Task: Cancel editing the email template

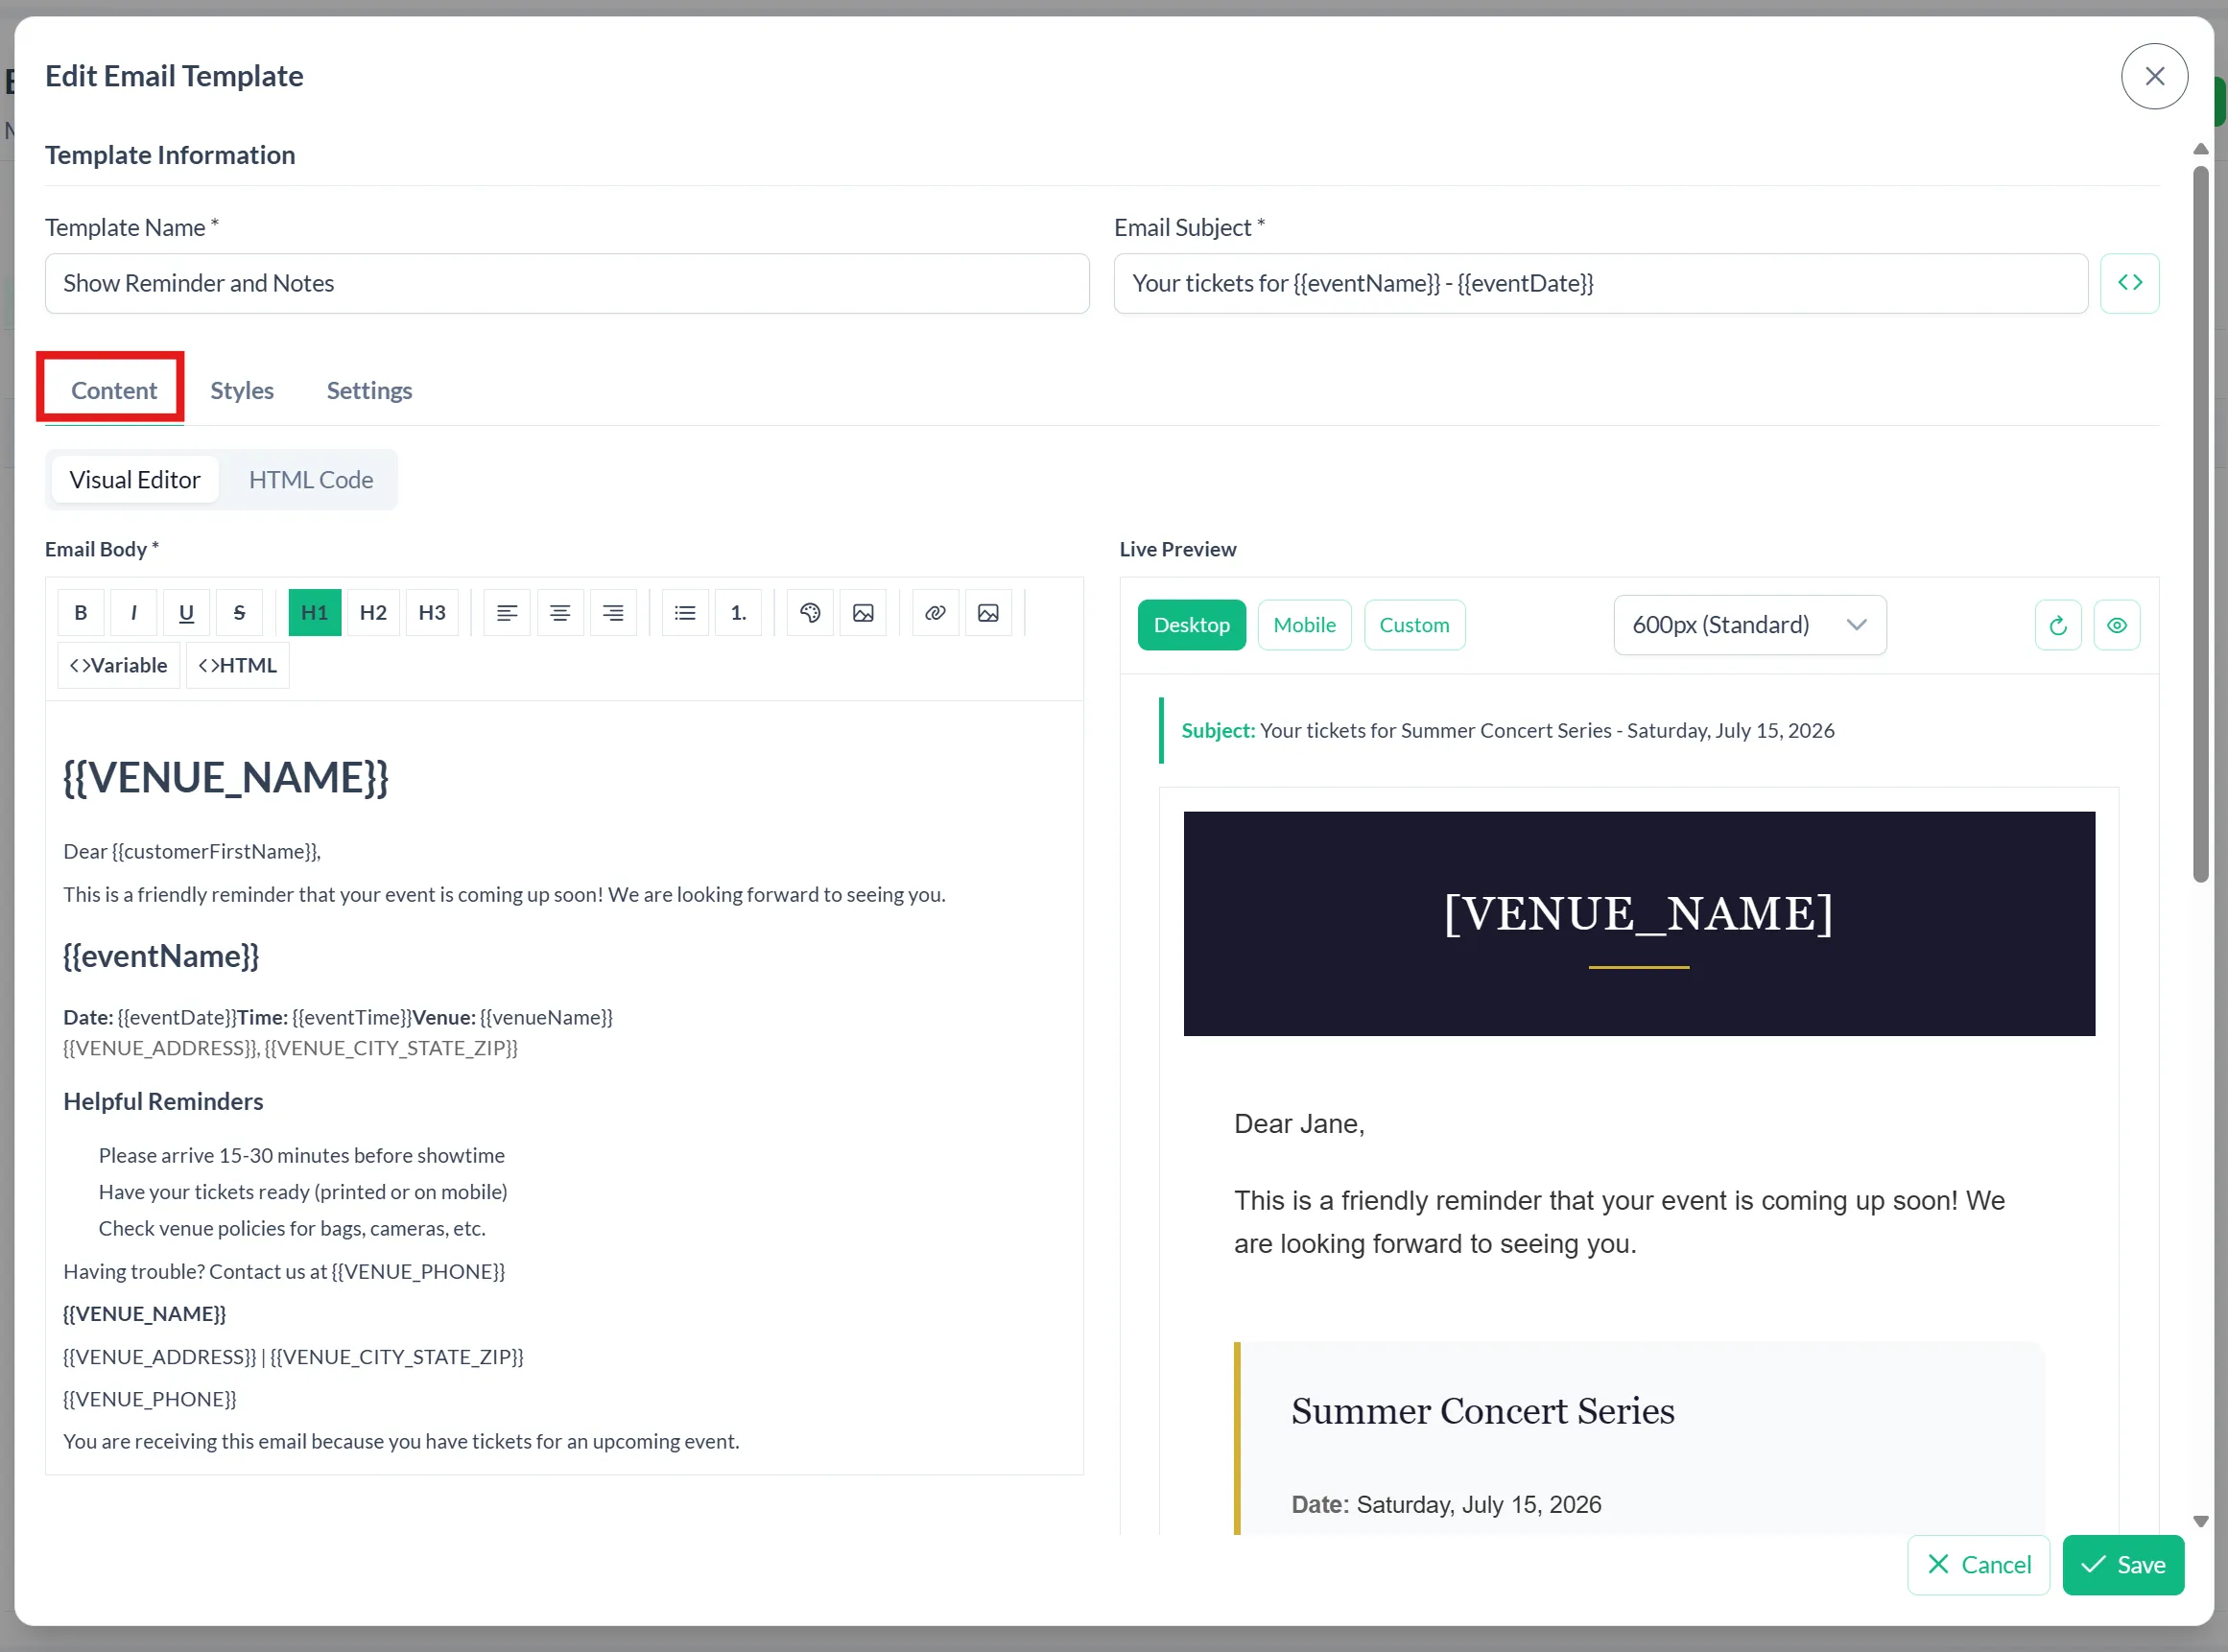Action: point(1979,1566)
